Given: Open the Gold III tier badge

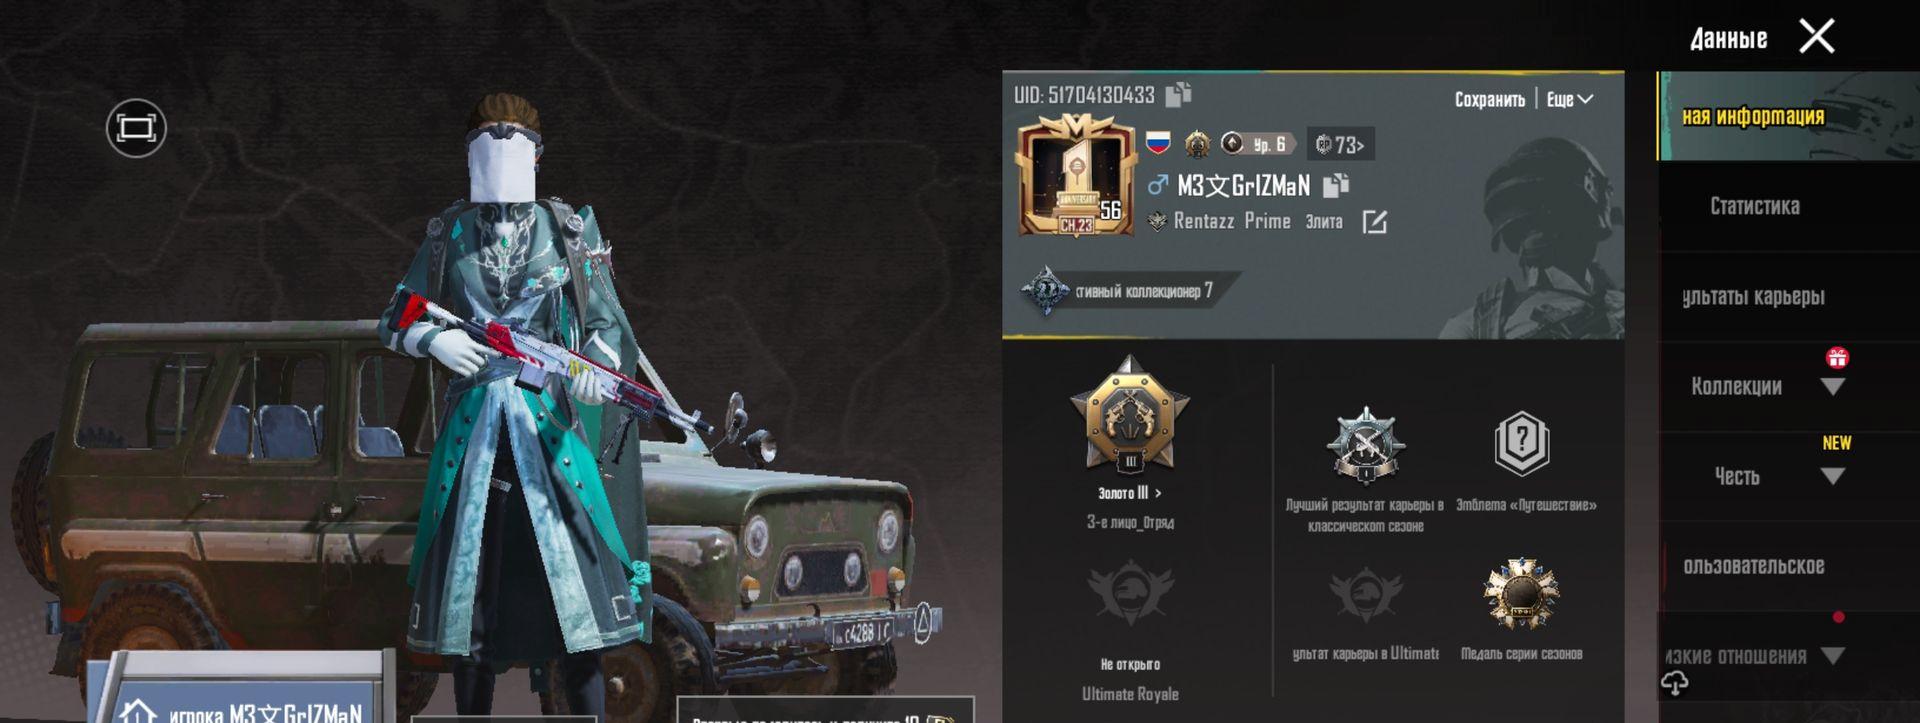Looking at the screenshot, I should tap(1130, 416).
